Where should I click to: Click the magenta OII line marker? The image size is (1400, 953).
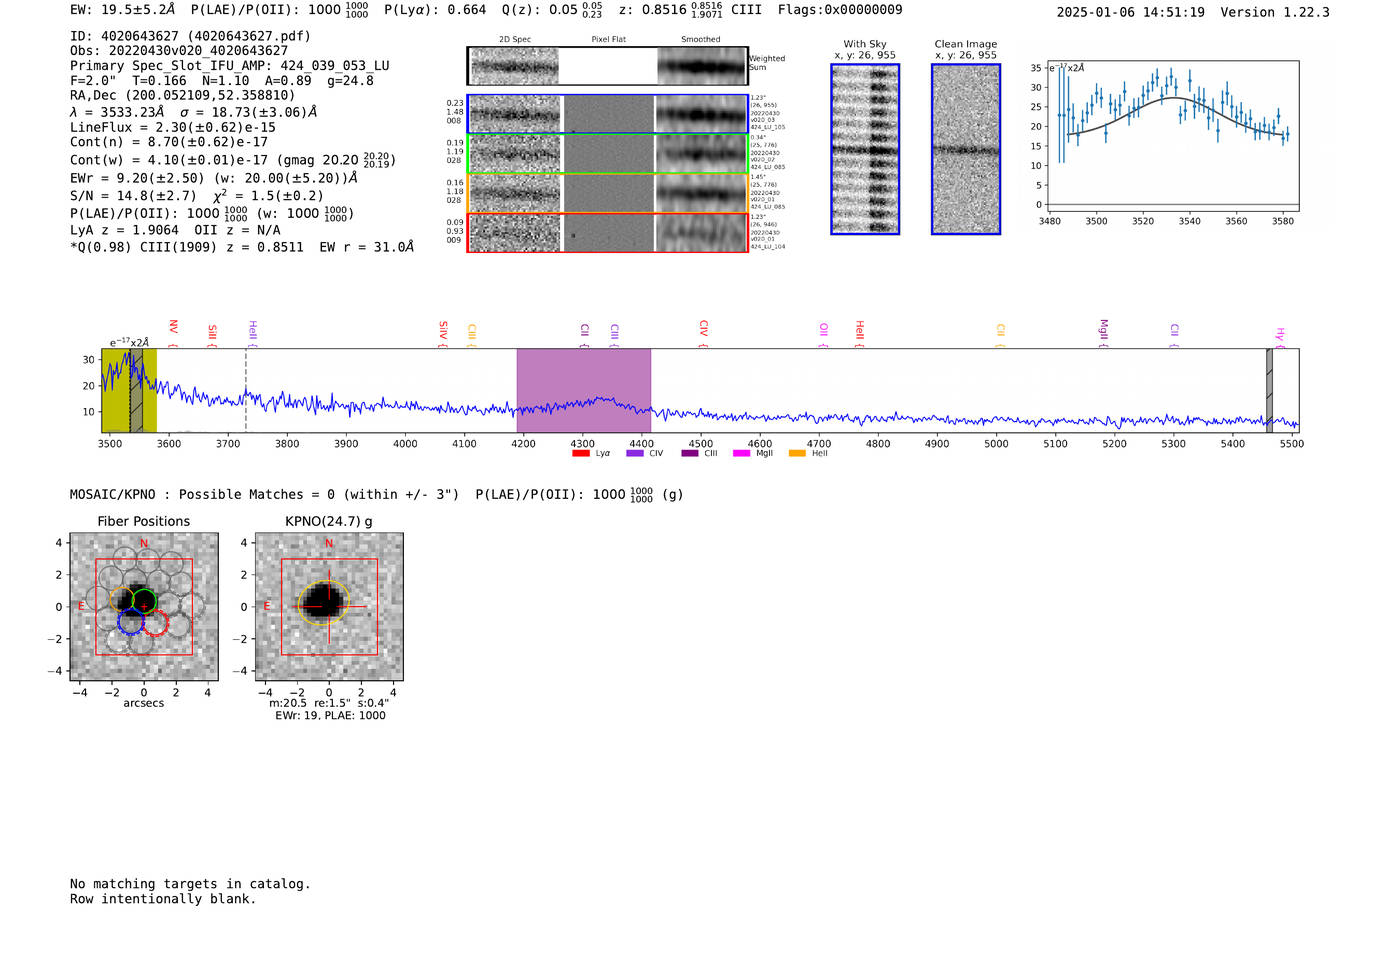(x=823, y=330)
